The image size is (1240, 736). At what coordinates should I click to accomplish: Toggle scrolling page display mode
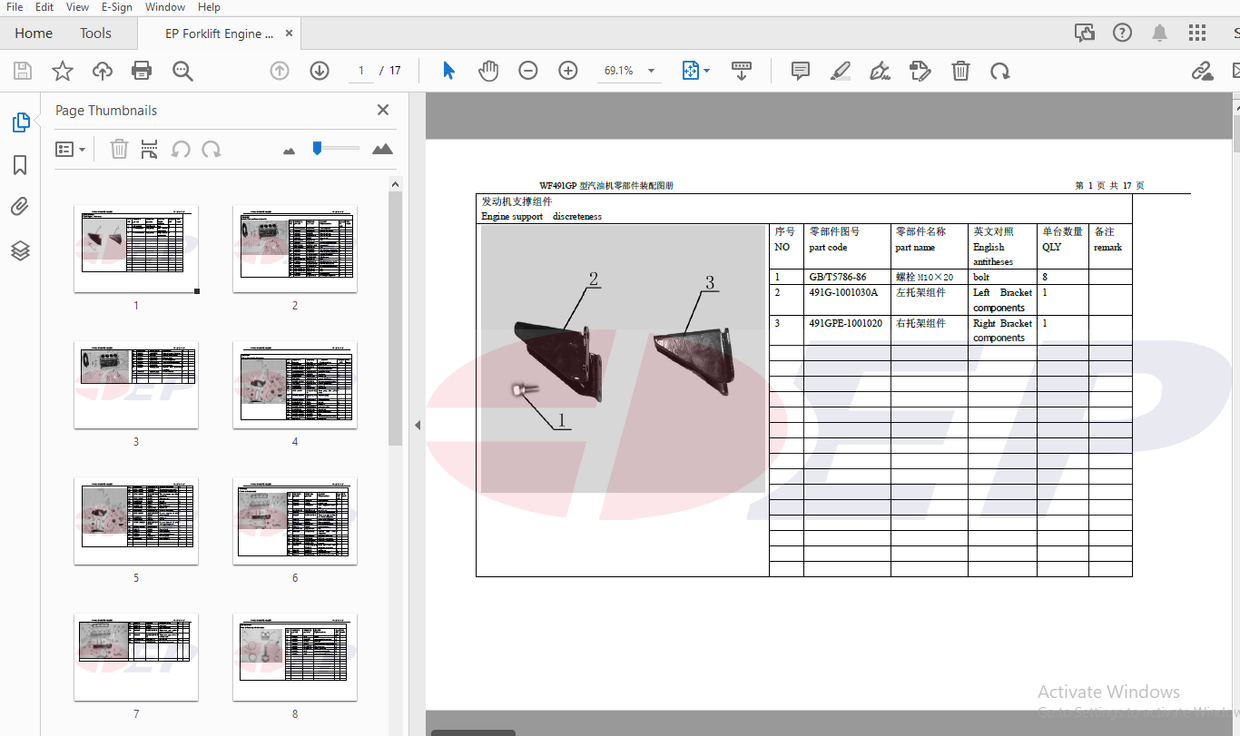[741, 70]
